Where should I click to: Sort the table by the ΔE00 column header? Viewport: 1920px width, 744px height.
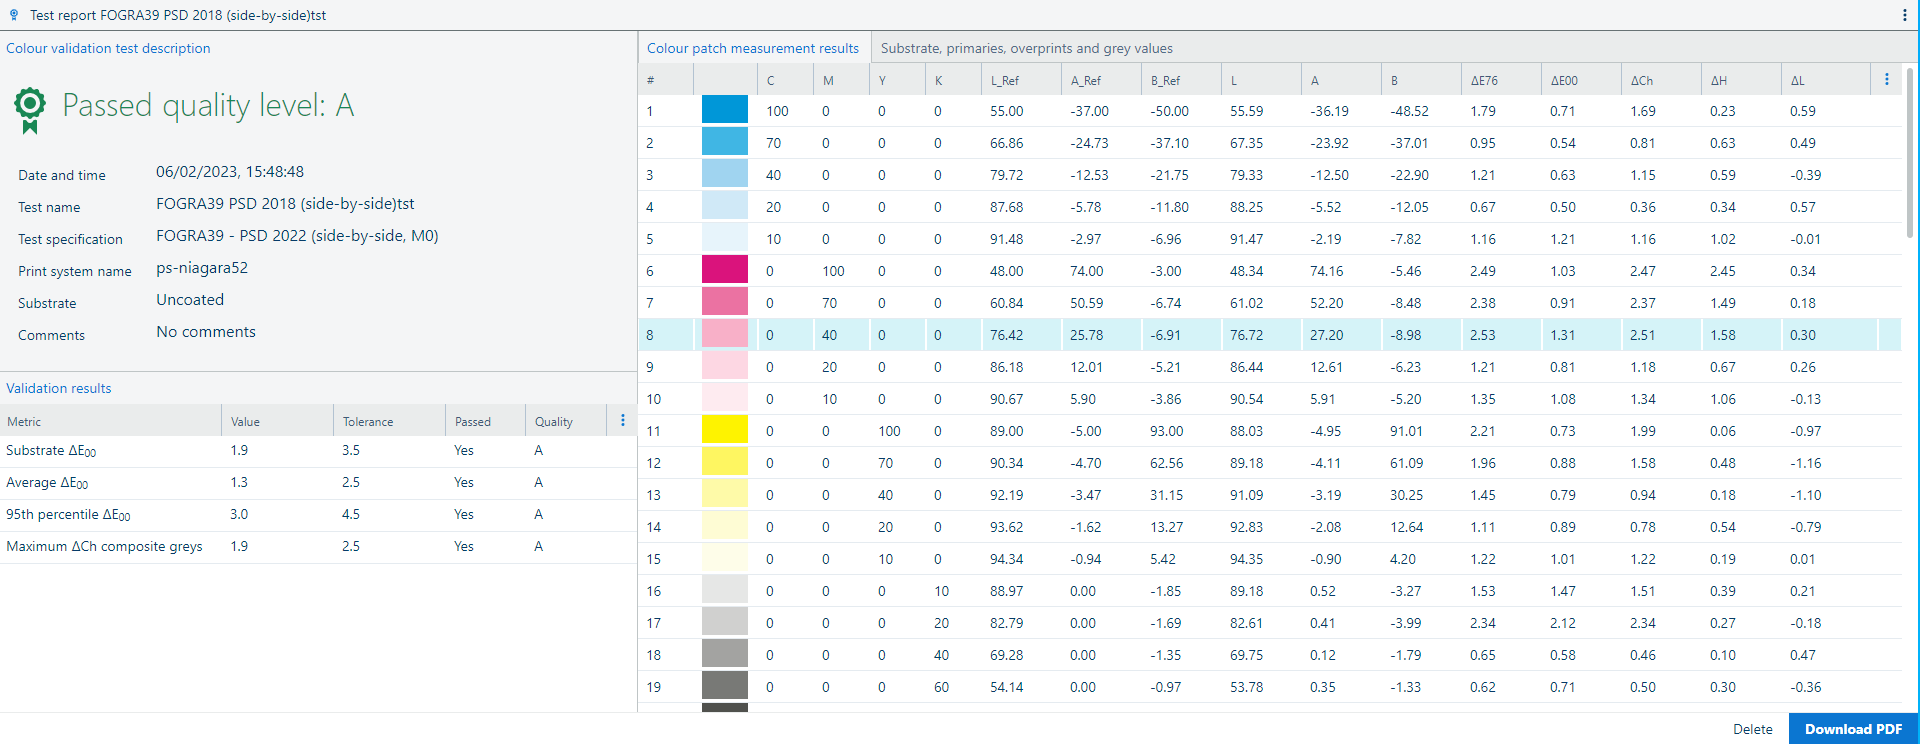pyautogui.click(x=1564, y=81)
